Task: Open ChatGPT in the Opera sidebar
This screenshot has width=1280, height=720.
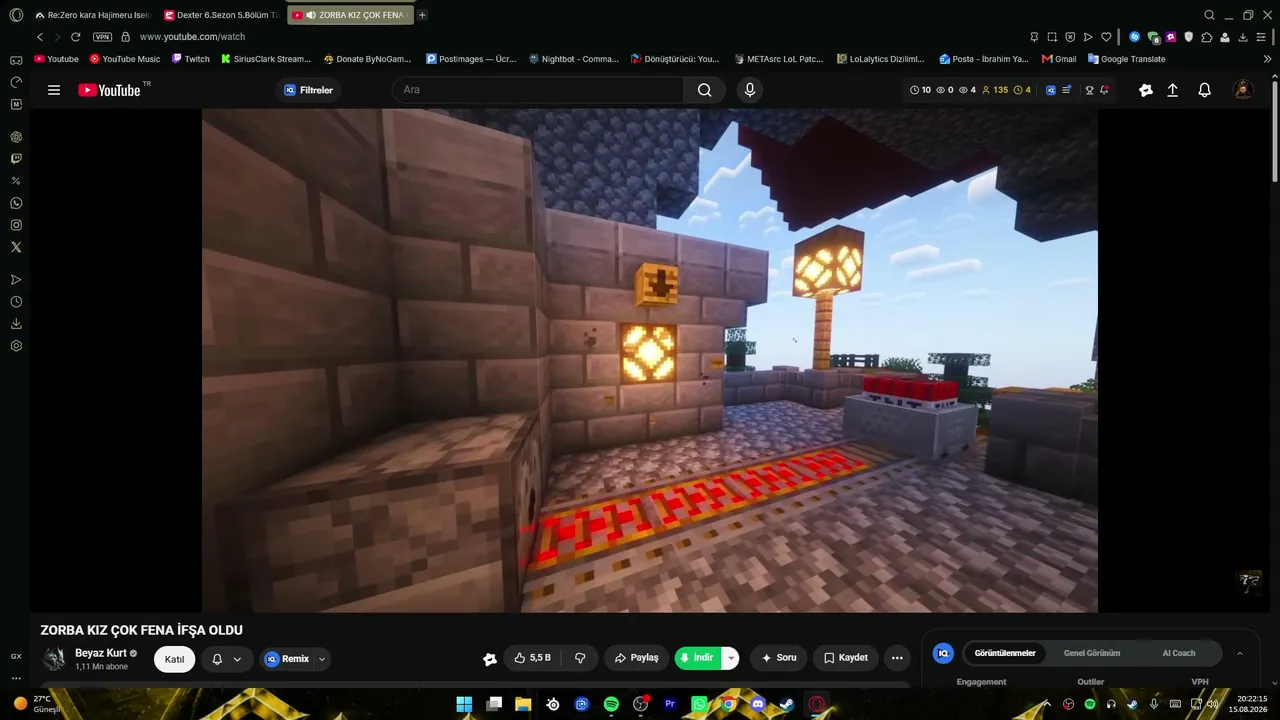Action: tap(16, 137)
